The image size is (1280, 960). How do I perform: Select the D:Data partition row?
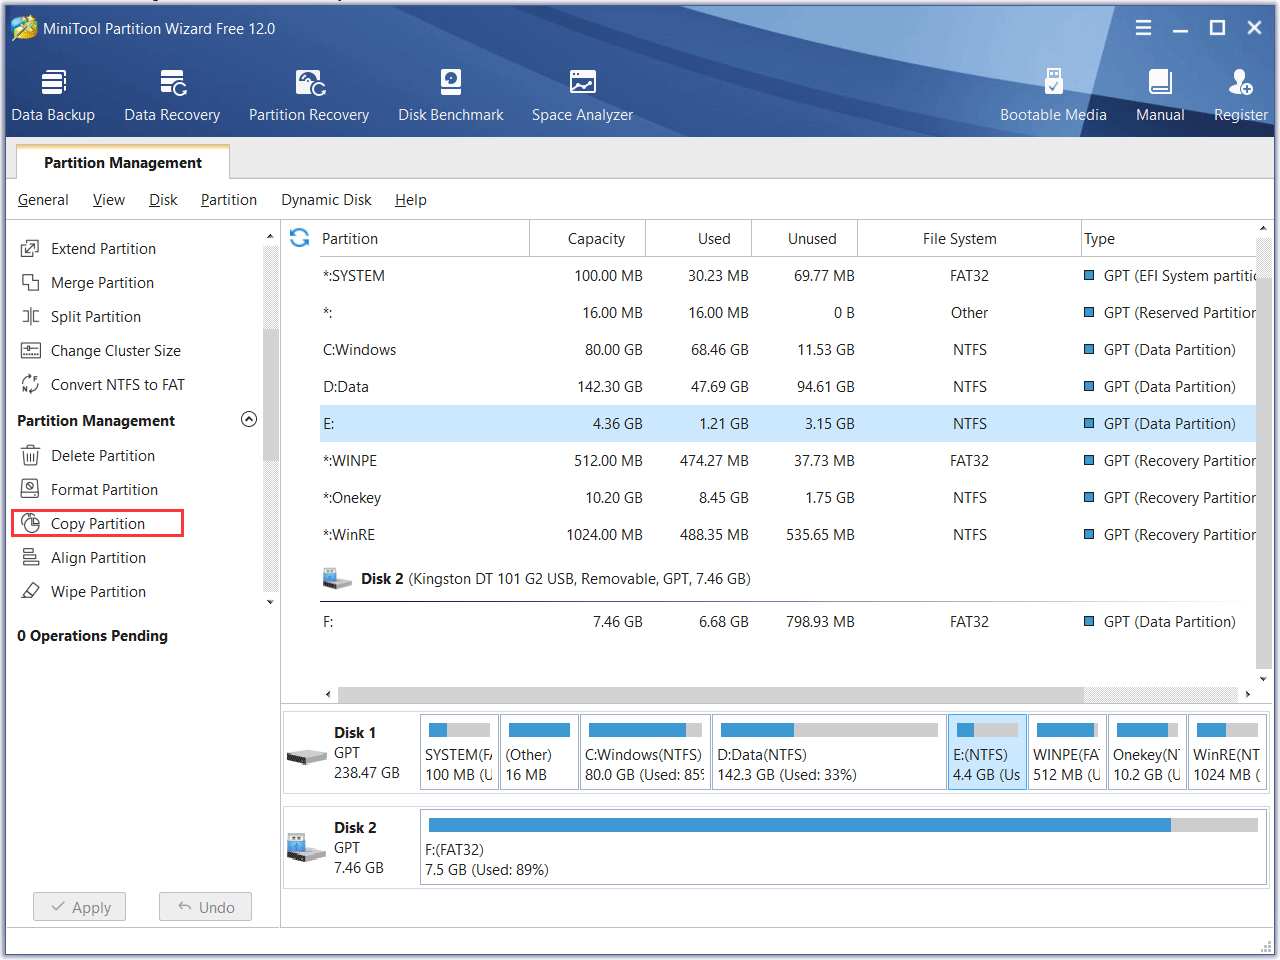point(787,386)
